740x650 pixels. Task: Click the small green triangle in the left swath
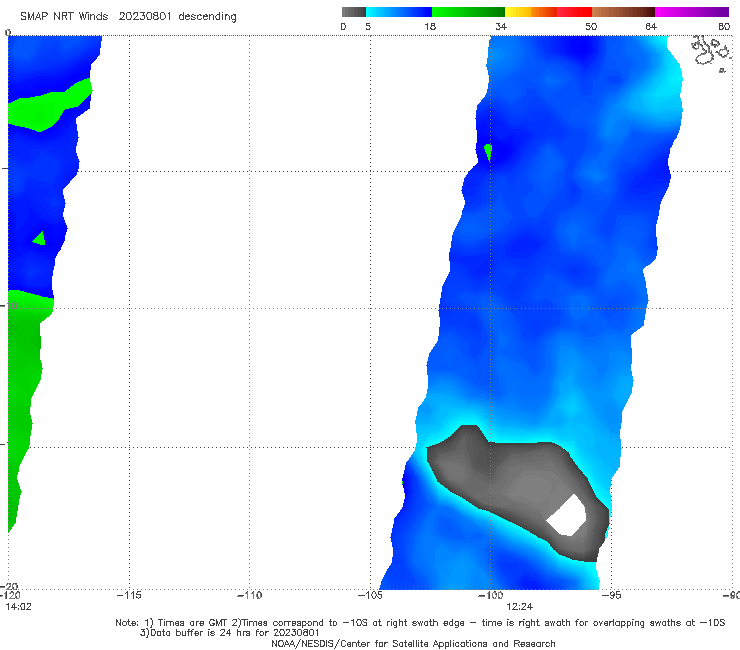click(39, 239)
